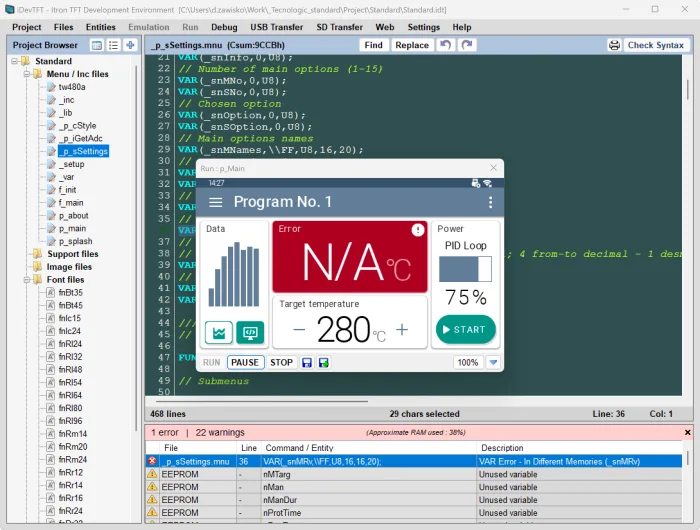Image resolution: width=700 pixels, height=530 pixels.
Task: Open the Help menu
Action: 462,27
